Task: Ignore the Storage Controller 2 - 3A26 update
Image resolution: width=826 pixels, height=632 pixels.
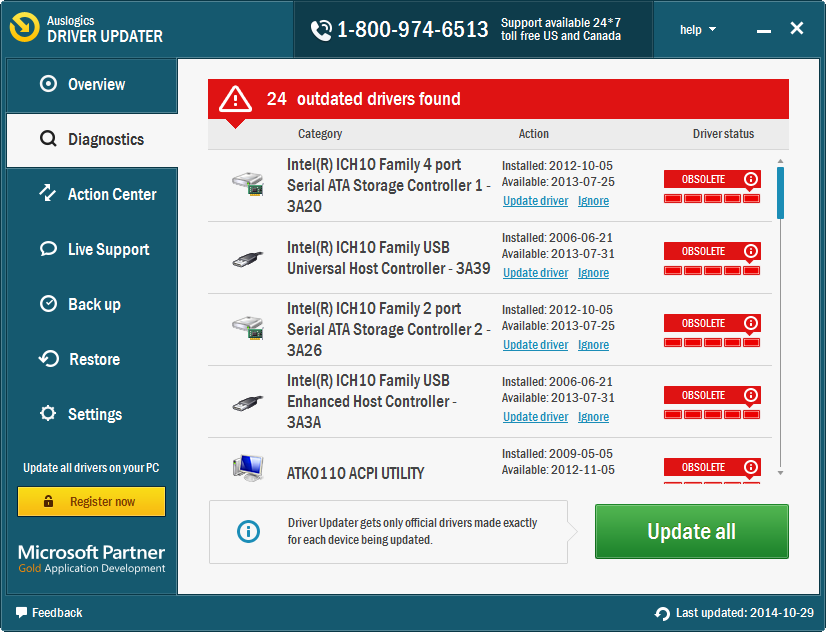Action: 593,344
